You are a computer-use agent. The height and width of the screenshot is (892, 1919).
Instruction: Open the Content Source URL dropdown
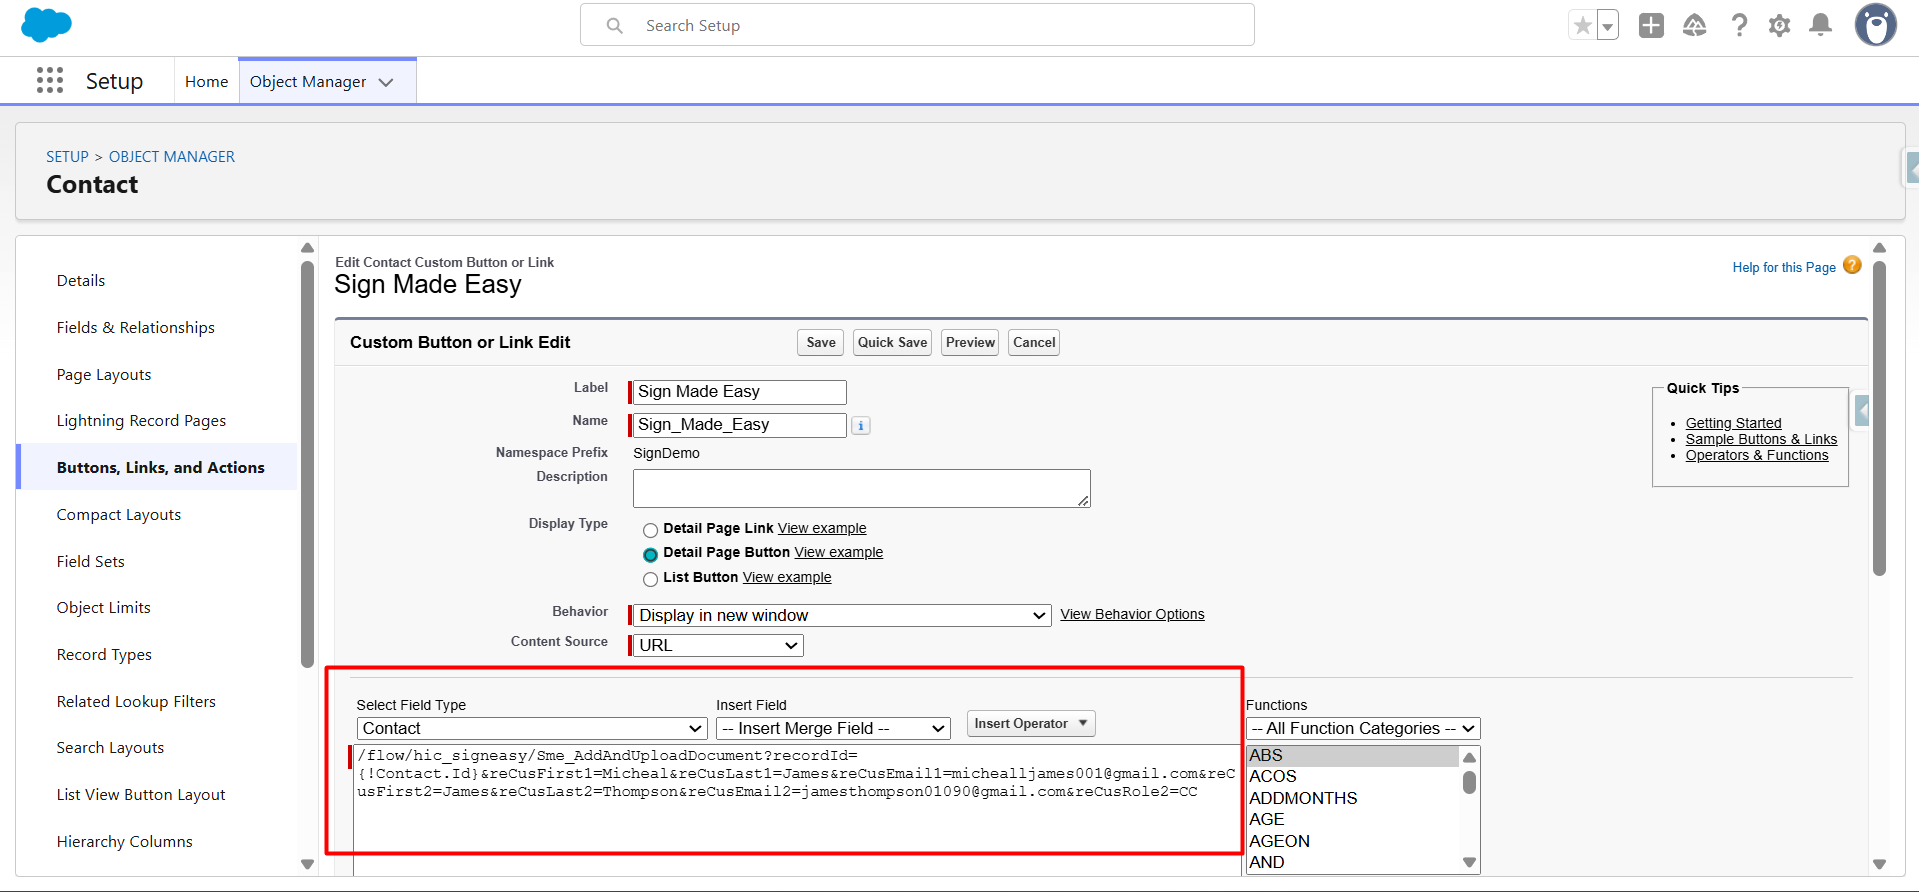click(x=718, y=646)
